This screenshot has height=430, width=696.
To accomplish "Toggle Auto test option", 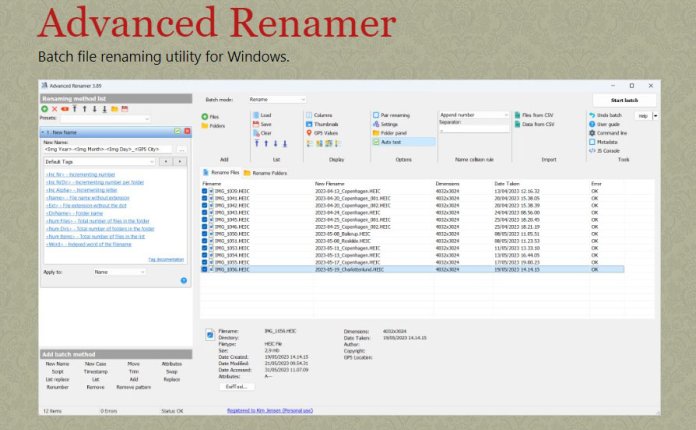I will [388, 142].
